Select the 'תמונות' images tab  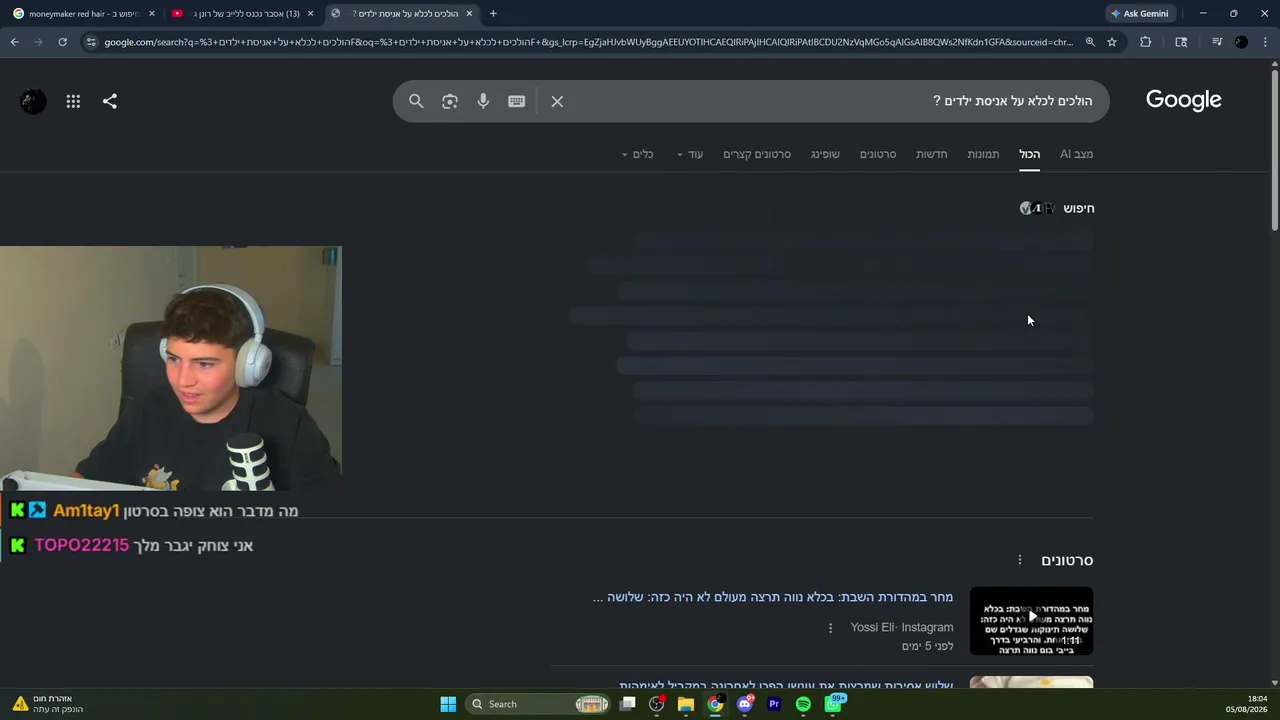coord(983,154)
